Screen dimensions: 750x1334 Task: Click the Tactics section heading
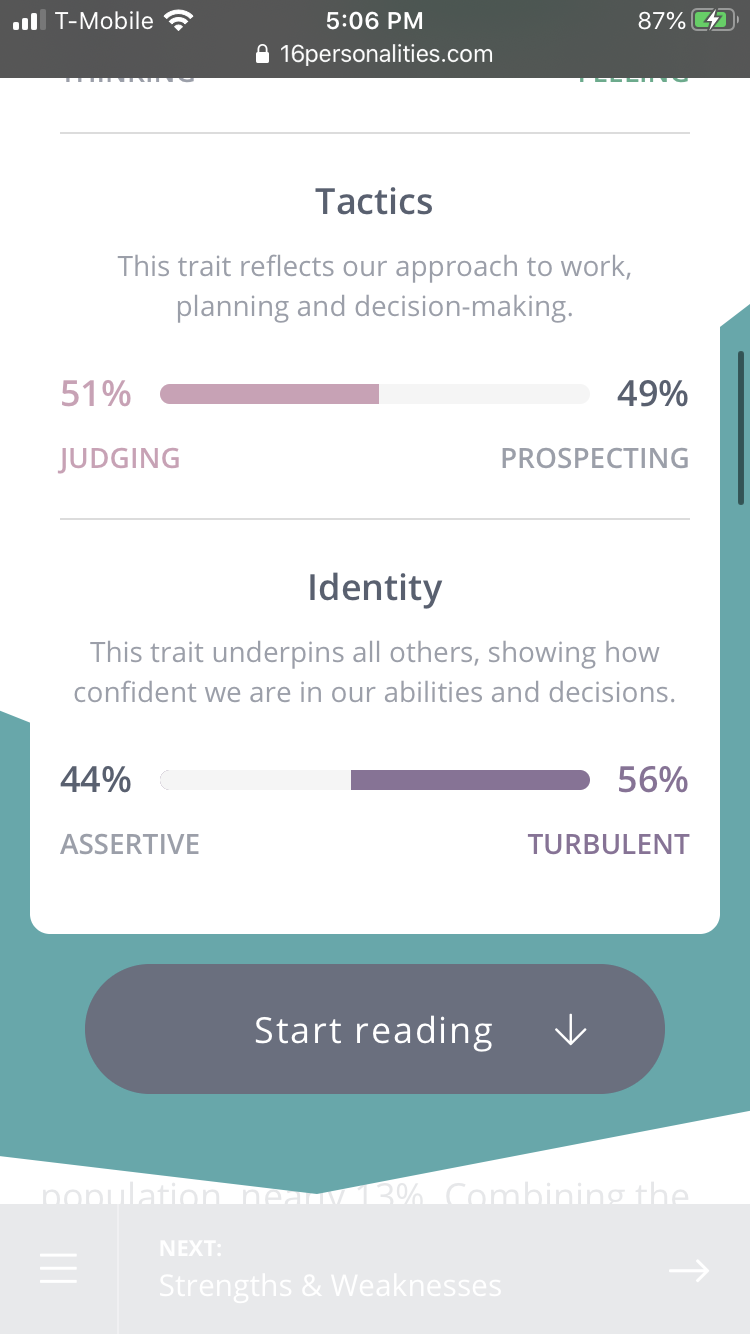(375, 201)
